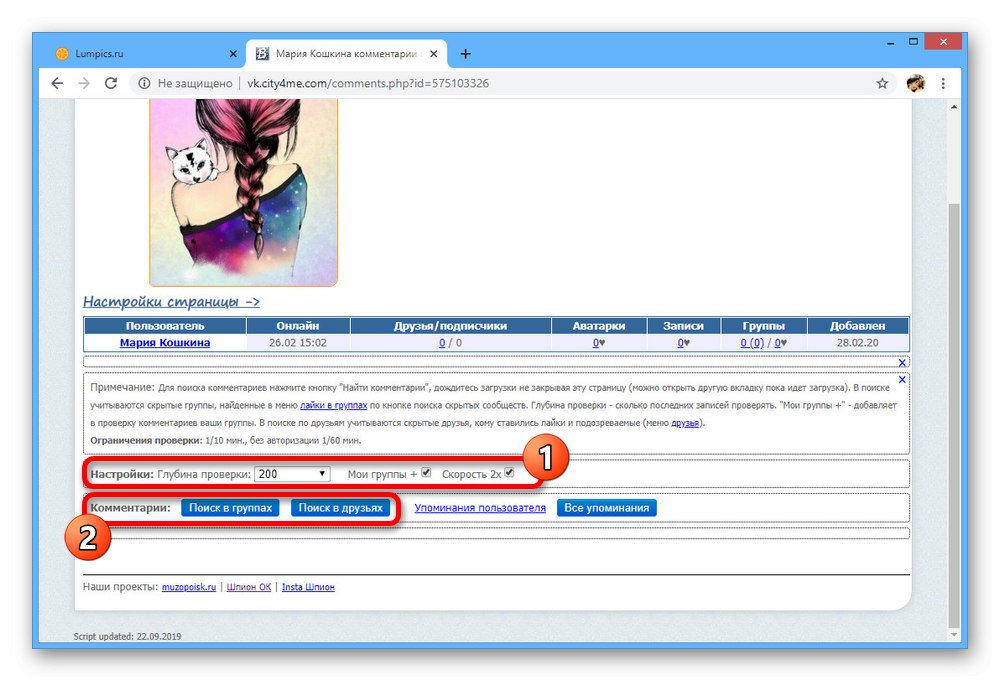This screenshot has width=1000, height=681.
Task: Click the Записи '0♥' link
Action: click(x=684, y=342)
